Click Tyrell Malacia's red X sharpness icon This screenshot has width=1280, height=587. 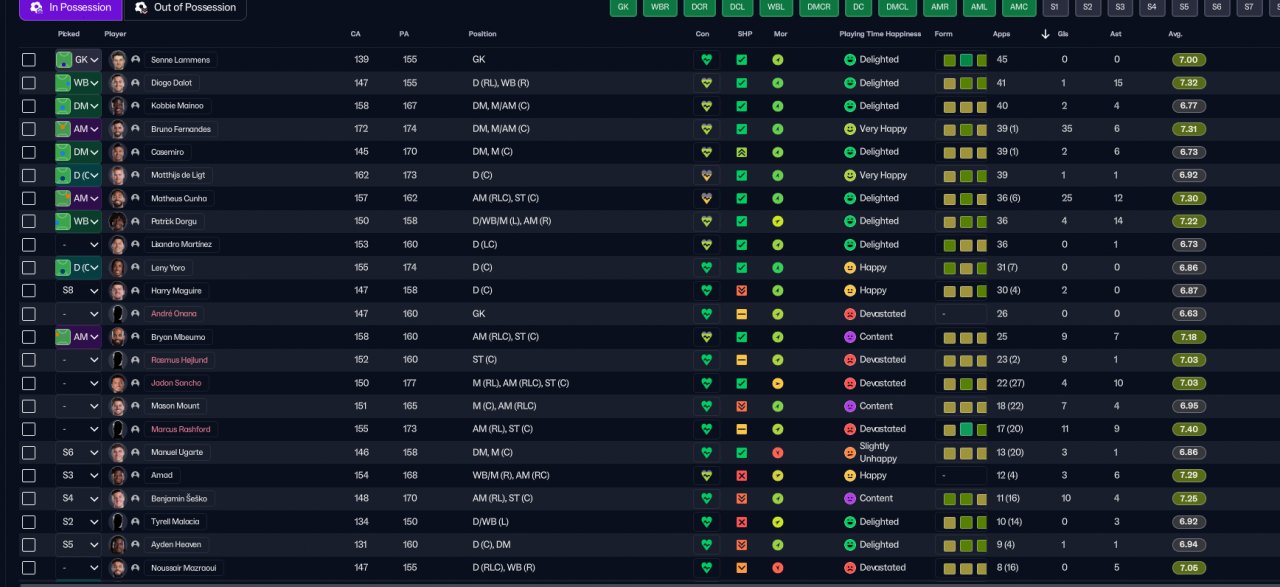click(741, 522)
